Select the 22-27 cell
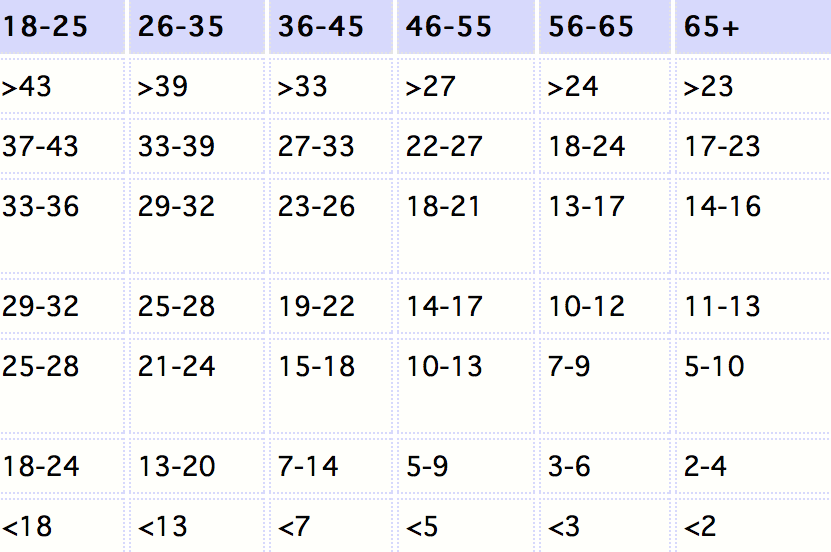831x552 pixels. (466, 146)
